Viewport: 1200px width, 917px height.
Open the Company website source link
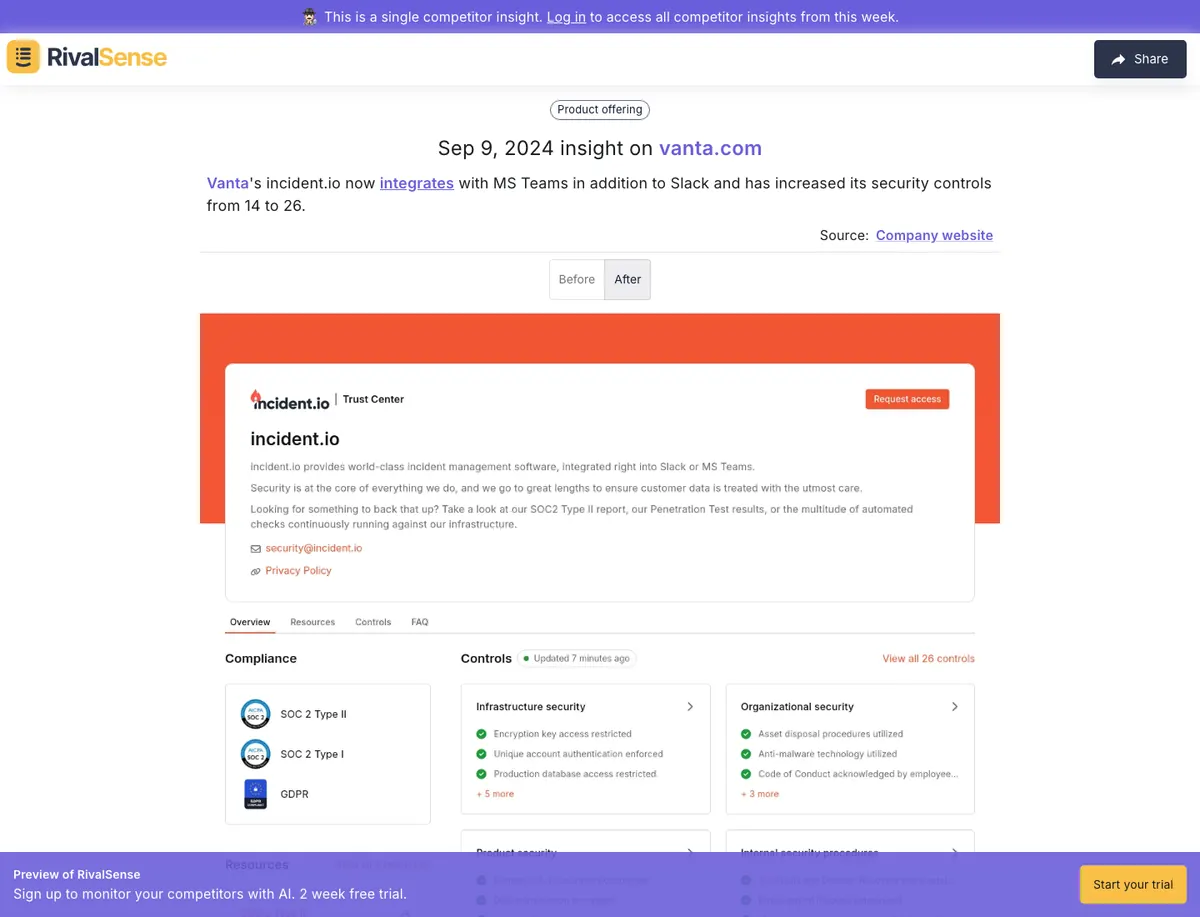pos(934,235)
